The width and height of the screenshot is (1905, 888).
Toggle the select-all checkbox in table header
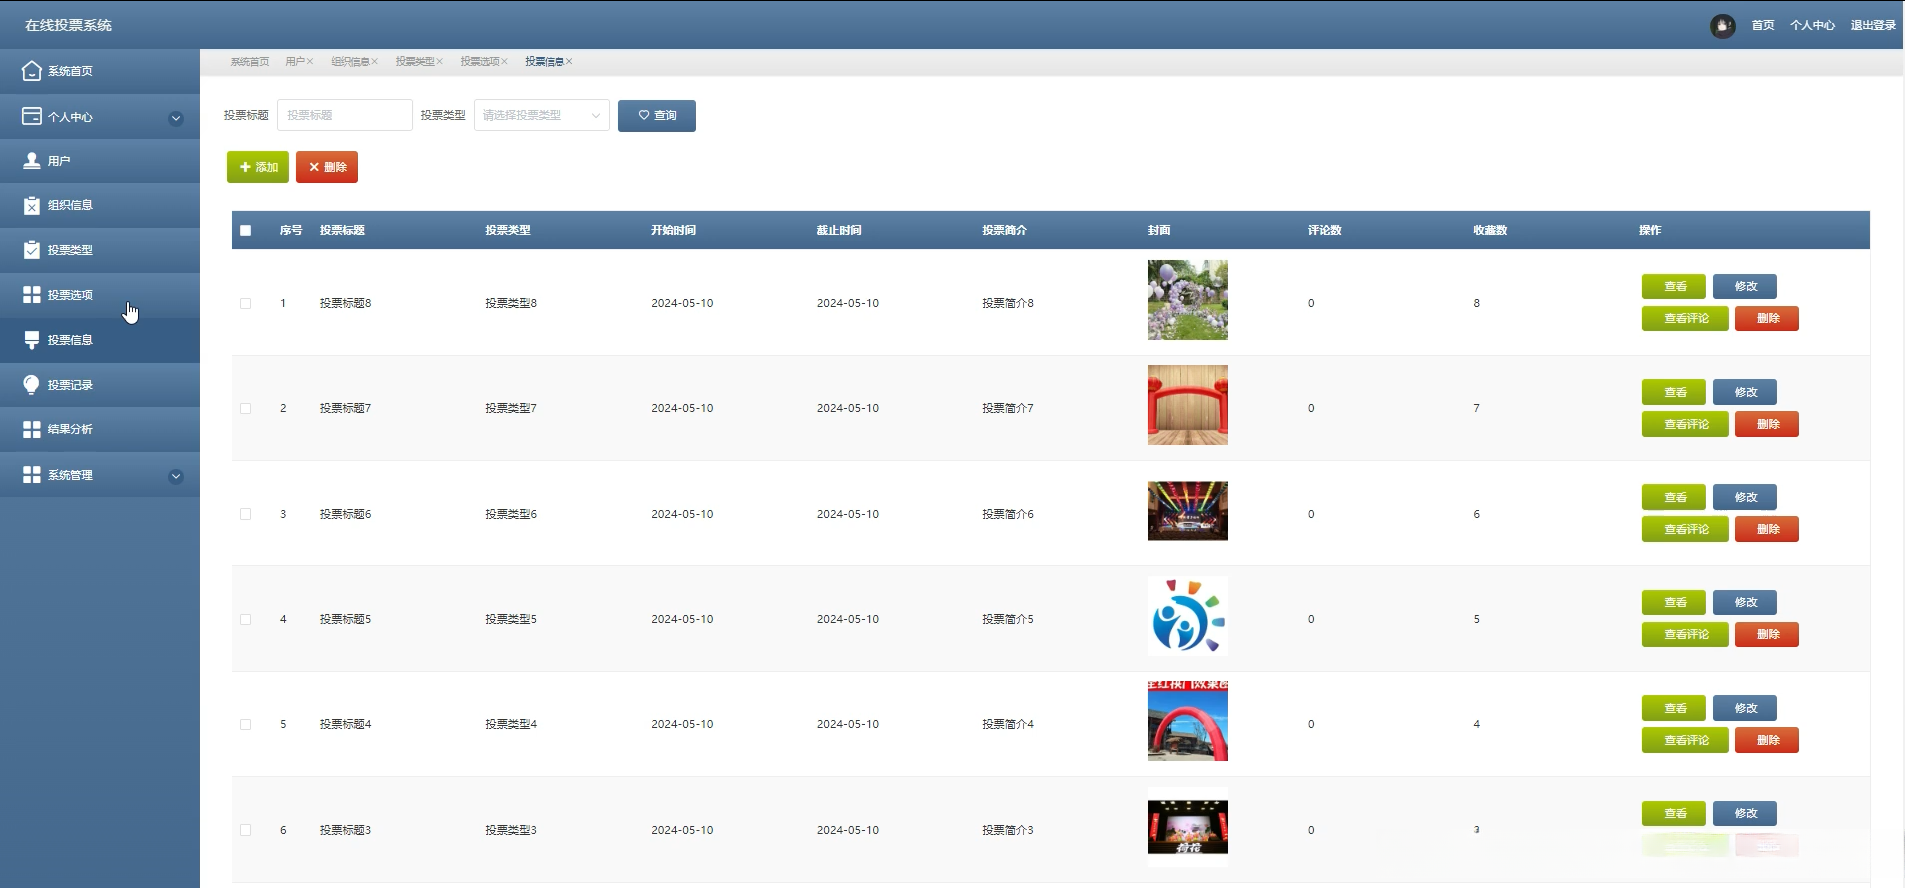click(x=246, y=230)
